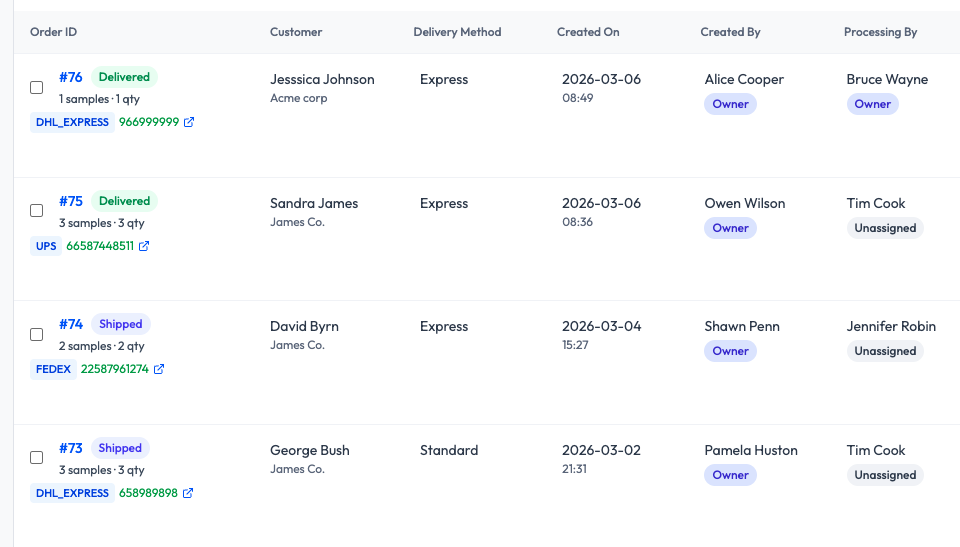Open external link icon for tracking 22587961274
This screenshot has width=960, height=547.
pos(159,369)
